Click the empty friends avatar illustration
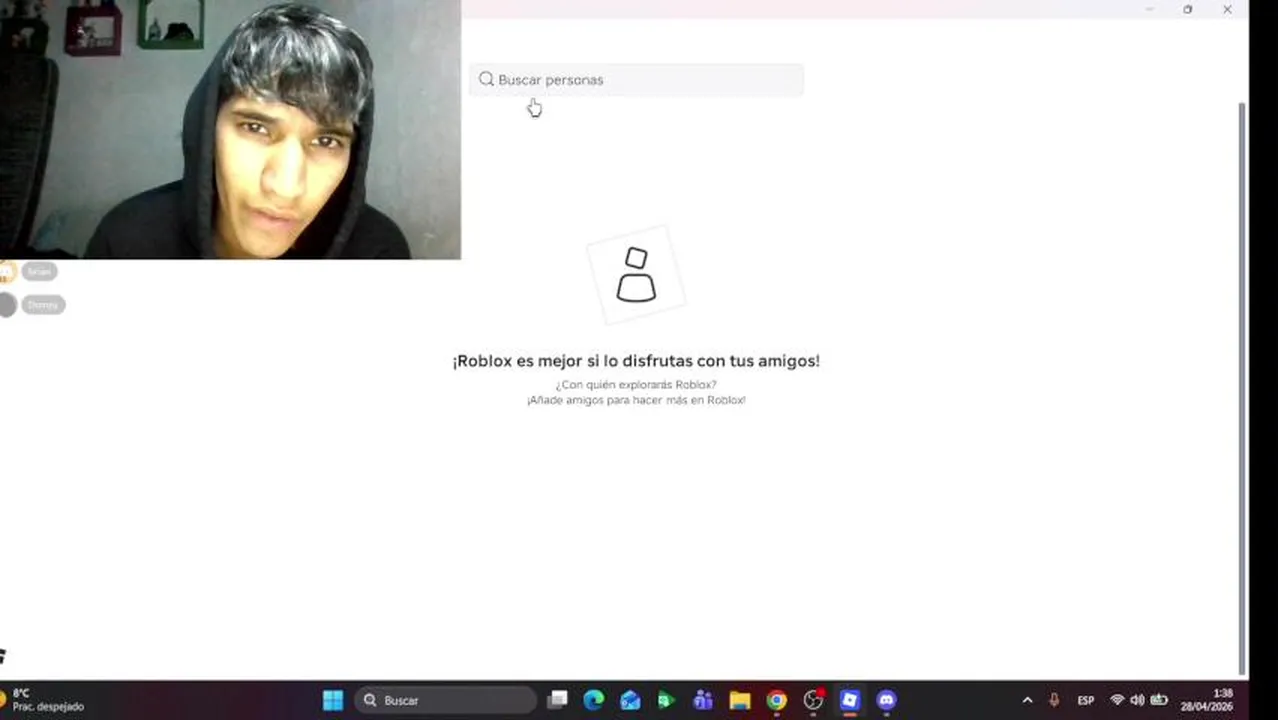 point(636,275)
